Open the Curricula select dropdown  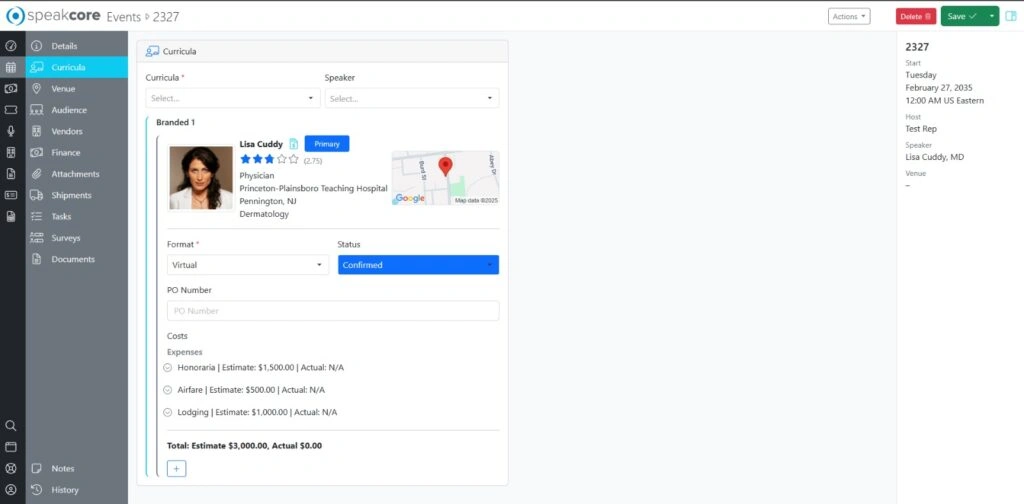point(232,98)
